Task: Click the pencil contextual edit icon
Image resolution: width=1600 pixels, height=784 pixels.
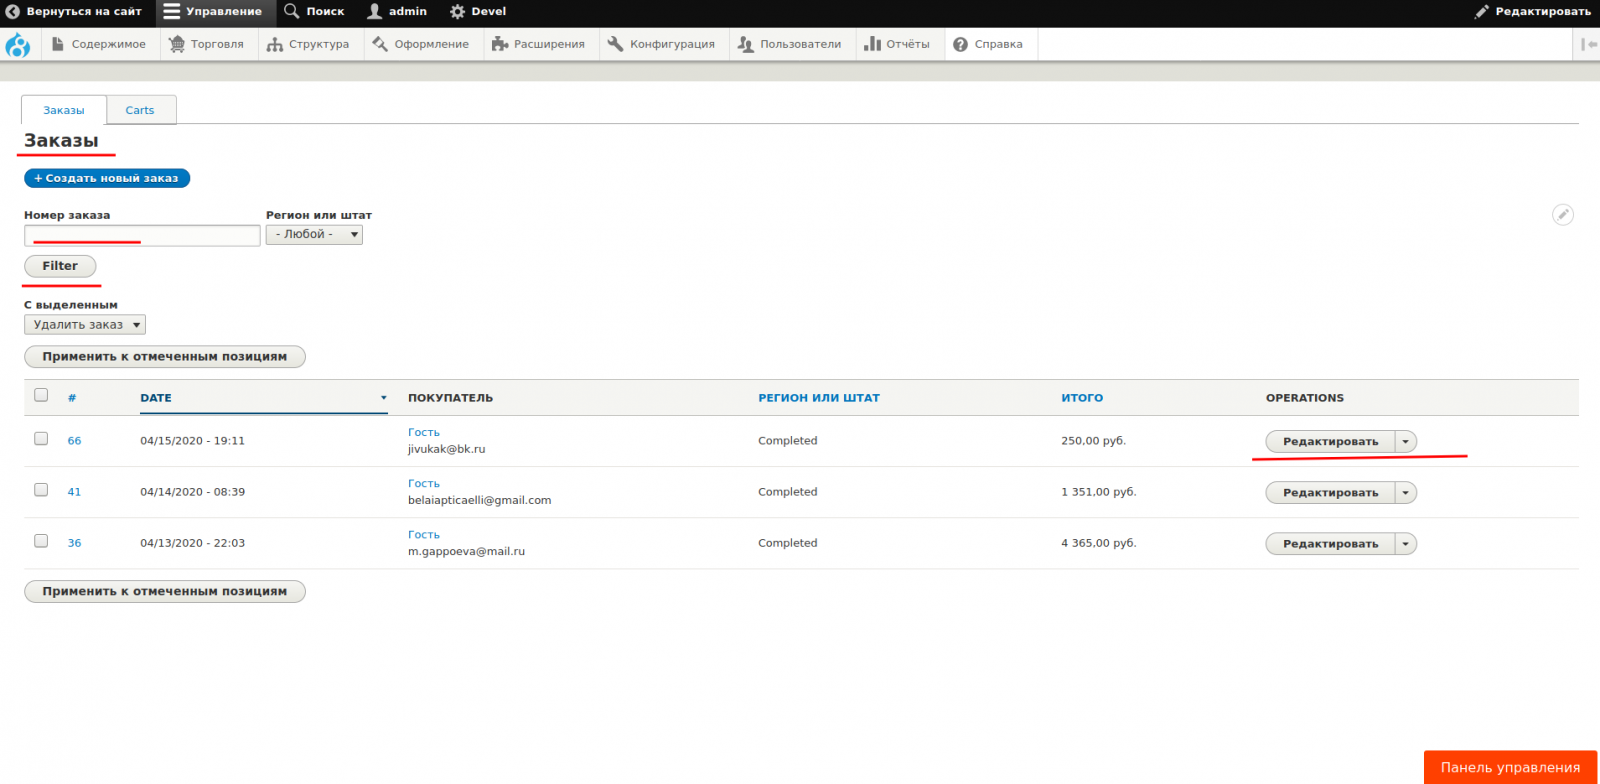Action: click(x=1563, y=214)
